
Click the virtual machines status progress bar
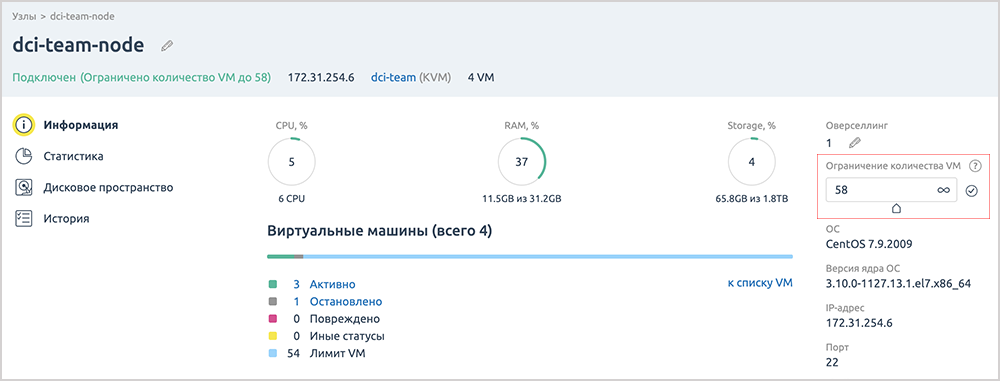click(x=530, y=257)
